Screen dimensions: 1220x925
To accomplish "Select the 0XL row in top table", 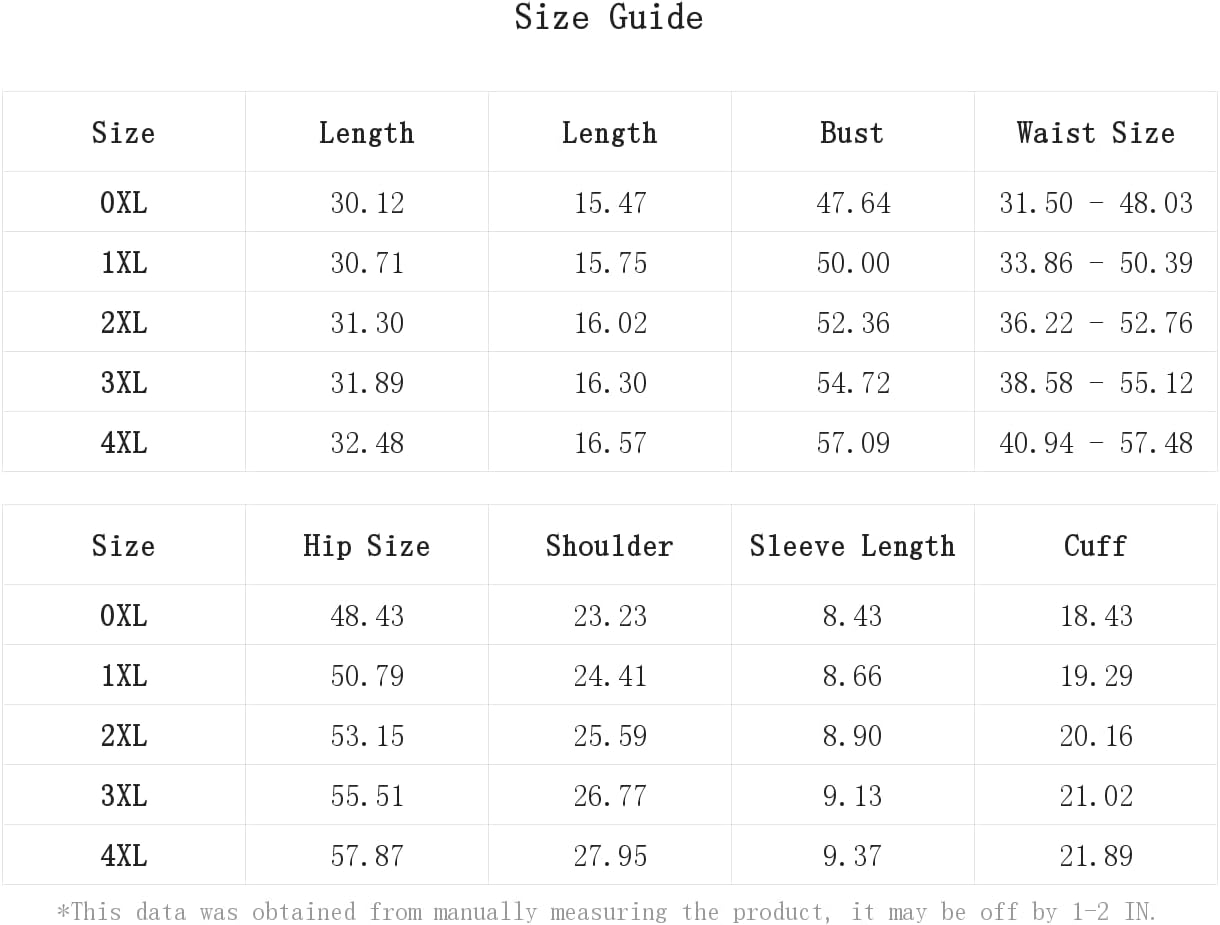I will (610, 202).
